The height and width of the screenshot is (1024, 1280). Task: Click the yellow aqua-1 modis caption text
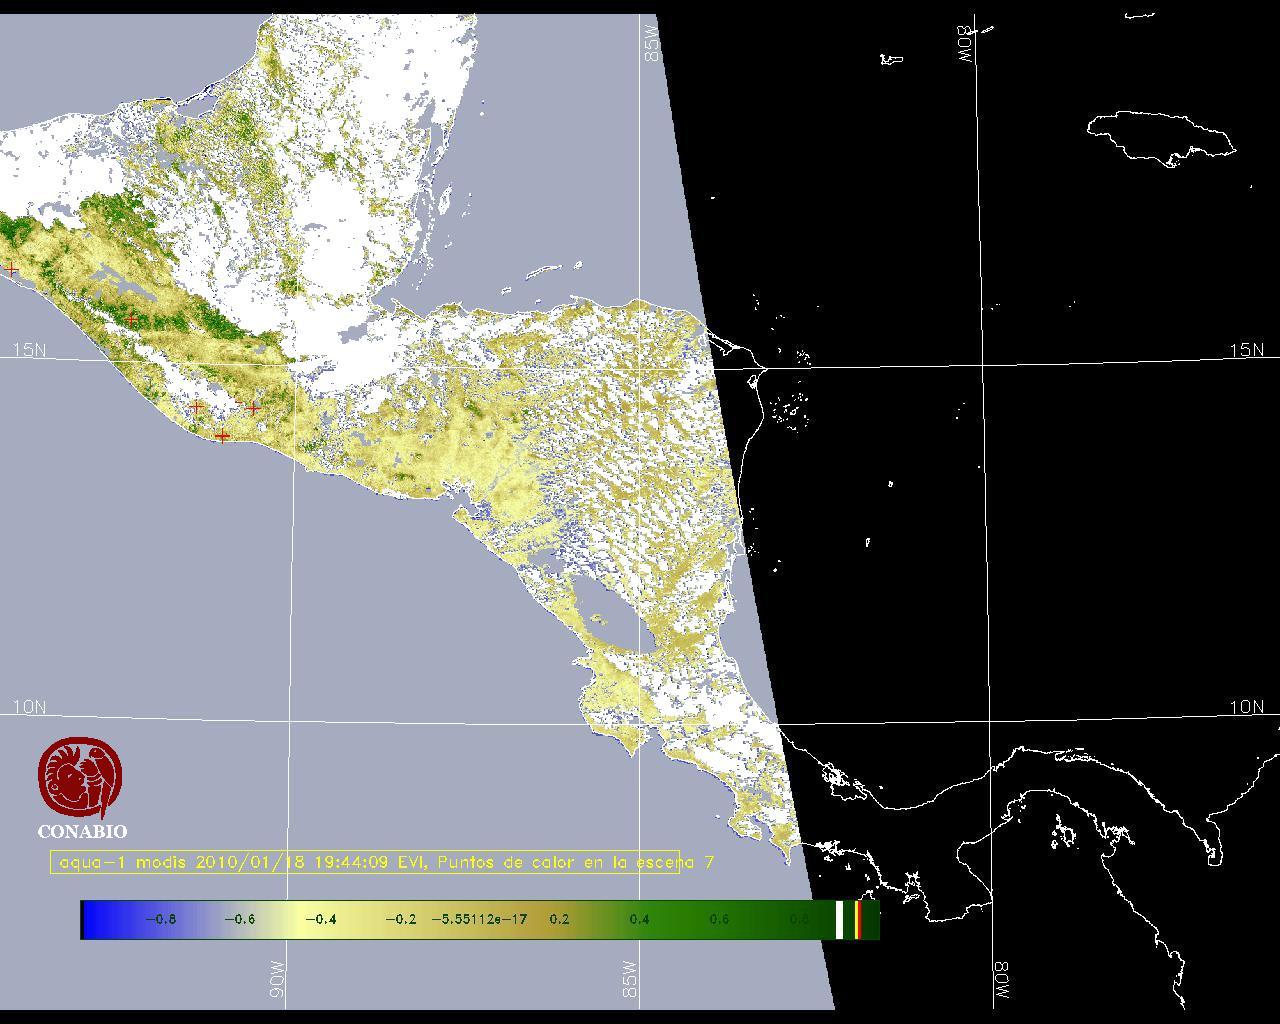[365, 862]
